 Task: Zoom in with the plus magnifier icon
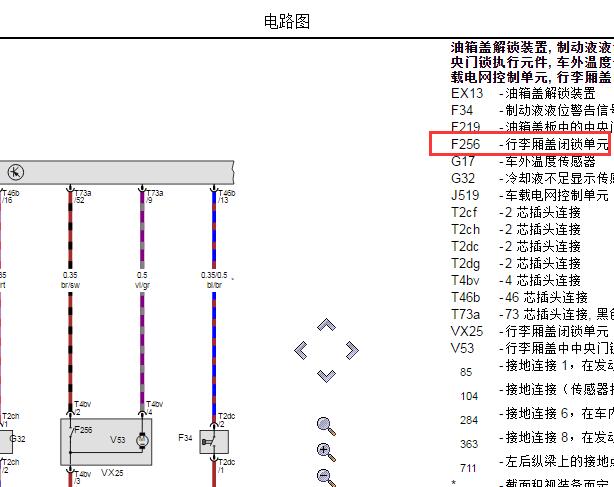click(326, 452)
